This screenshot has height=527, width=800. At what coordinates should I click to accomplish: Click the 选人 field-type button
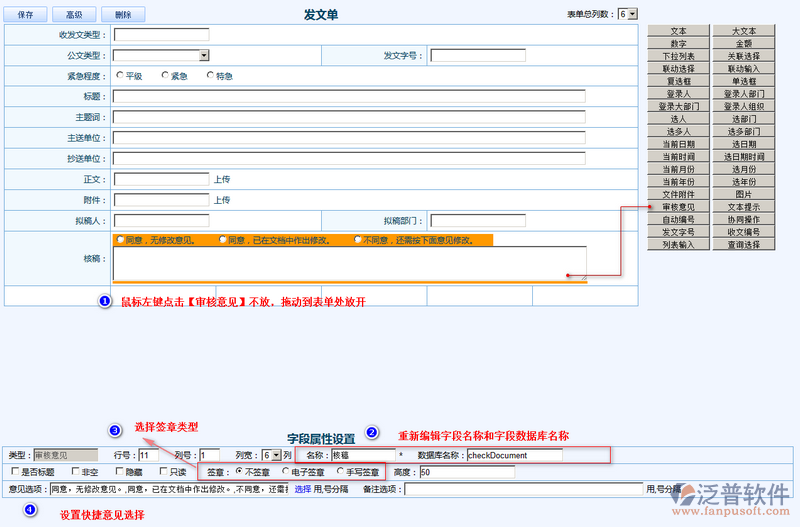pos(679,119)
